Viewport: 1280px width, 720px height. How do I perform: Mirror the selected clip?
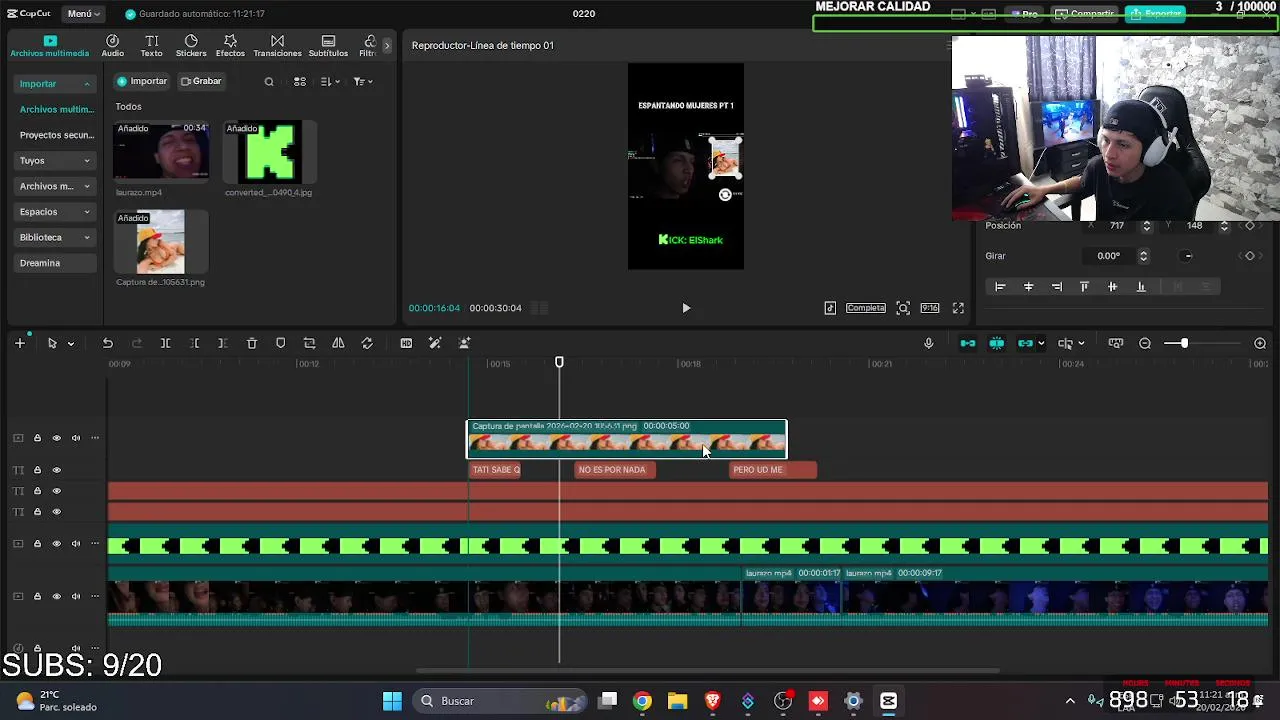[338, 343]
